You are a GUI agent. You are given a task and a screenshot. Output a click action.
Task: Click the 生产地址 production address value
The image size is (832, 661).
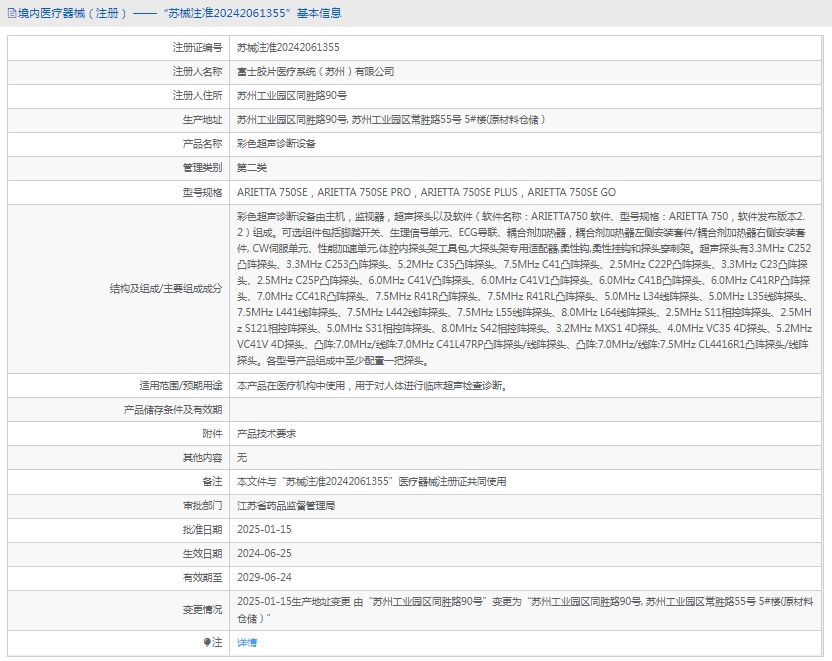click(392, 120)
